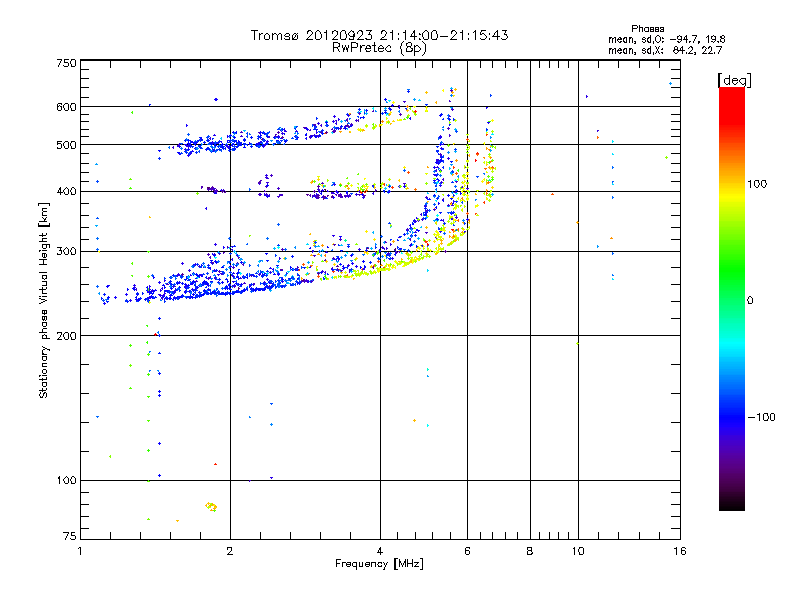
Task: Click the x-axis "10" tick label
Action: [x=578, y=551]
